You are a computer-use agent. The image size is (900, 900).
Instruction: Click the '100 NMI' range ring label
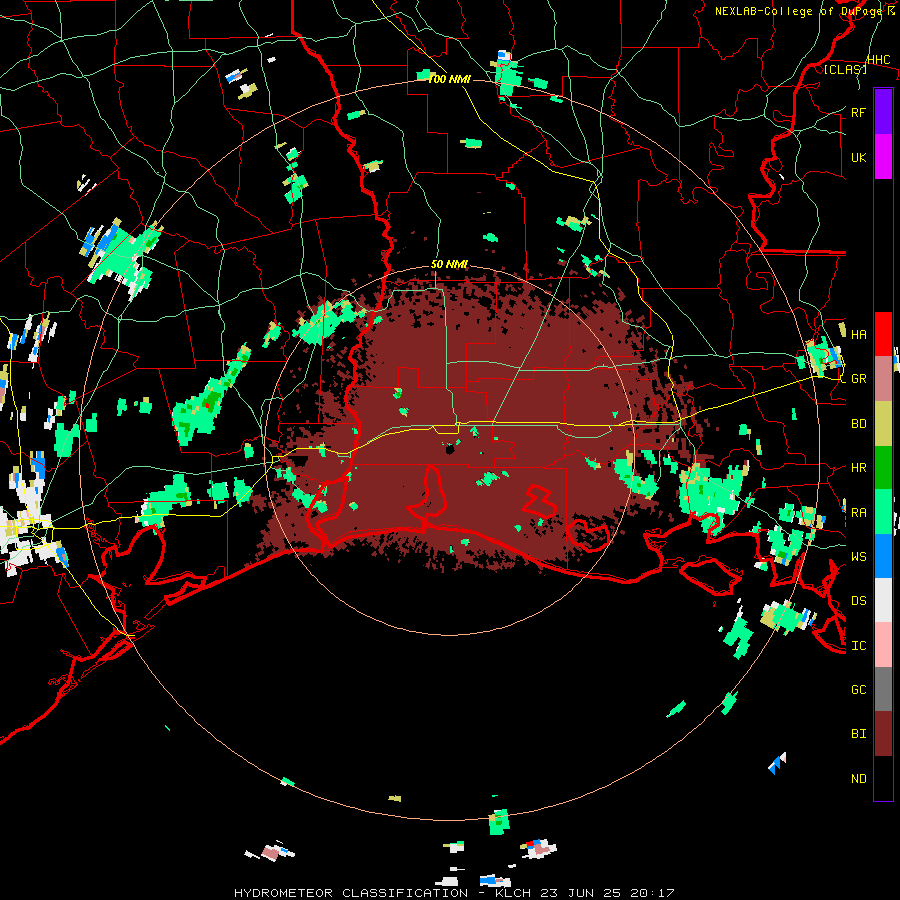click(x=449, y=79)
